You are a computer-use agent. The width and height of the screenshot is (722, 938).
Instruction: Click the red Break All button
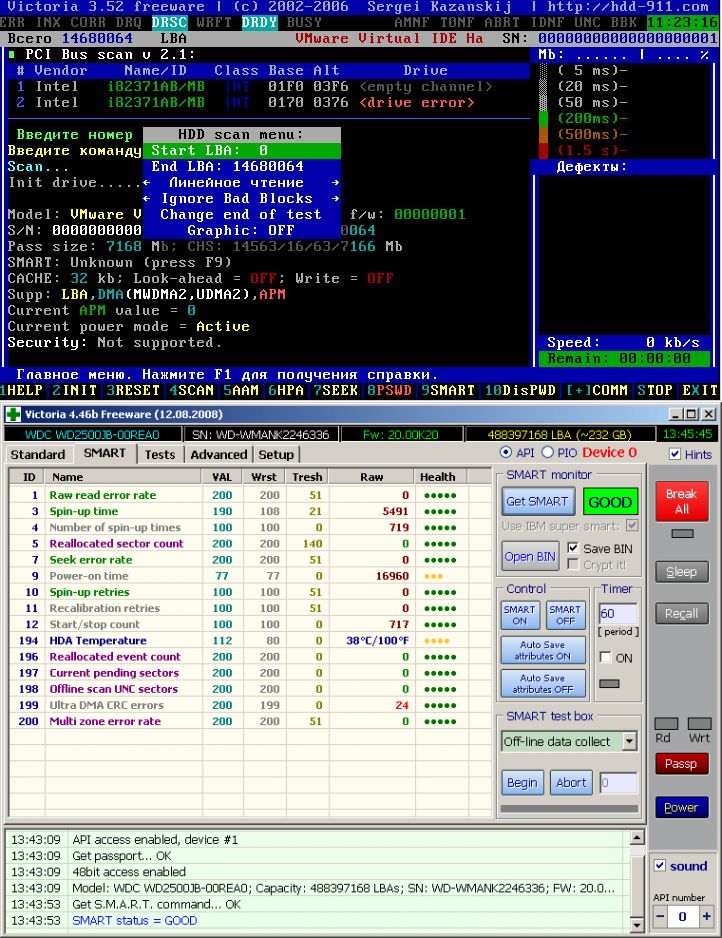(681, 501)
